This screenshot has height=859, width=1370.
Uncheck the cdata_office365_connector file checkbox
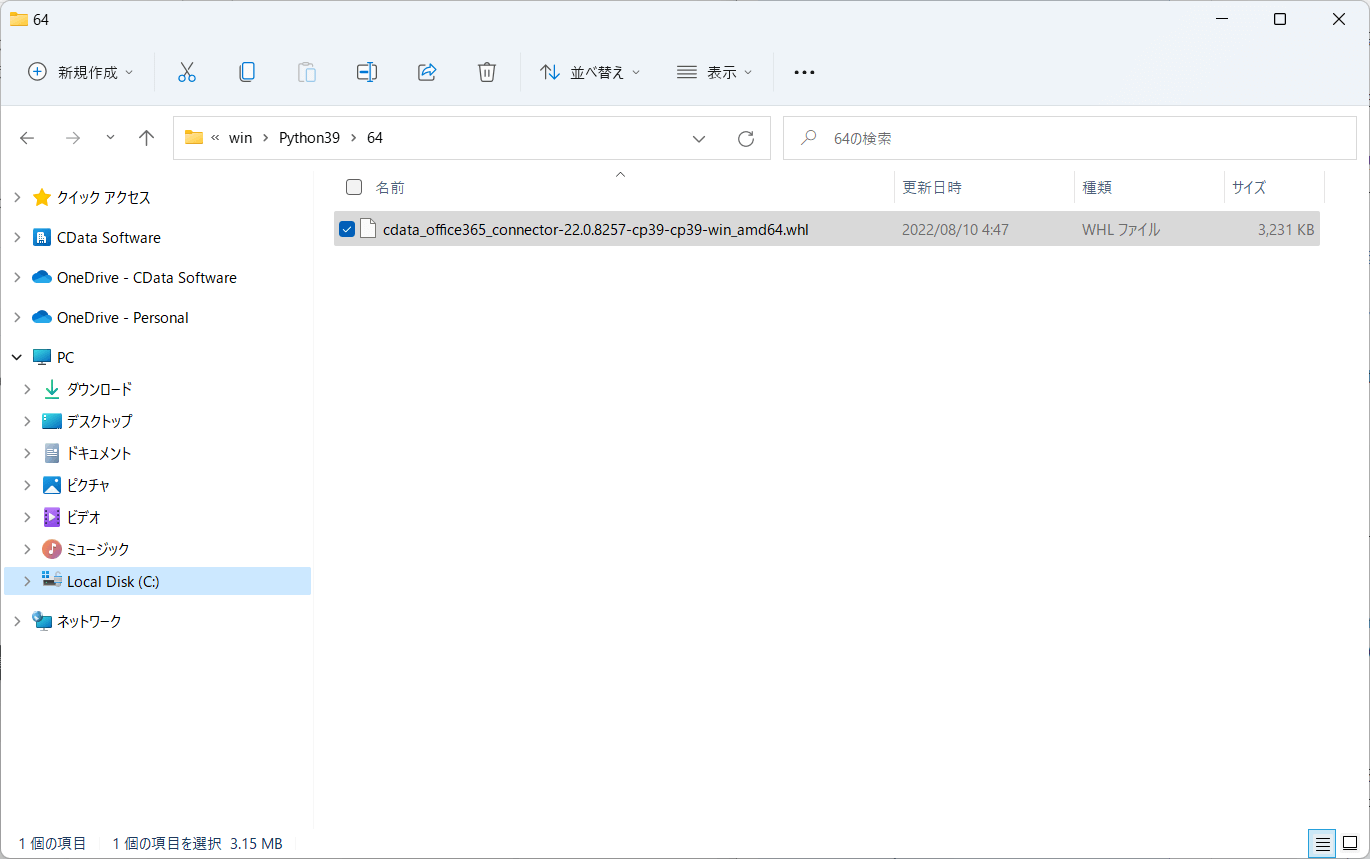[347, 228]
